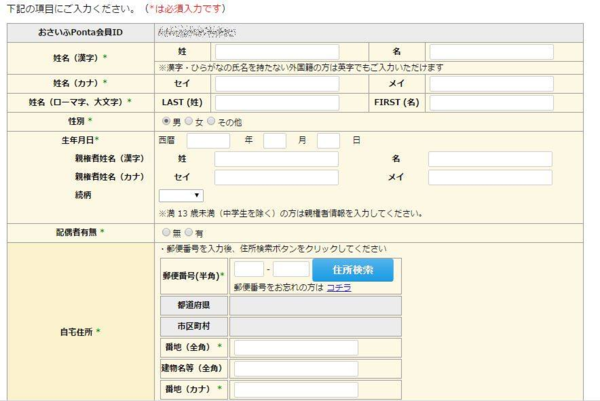
Task: Click the 都道府県 prefecture field
Action: (x=315, y=305)
